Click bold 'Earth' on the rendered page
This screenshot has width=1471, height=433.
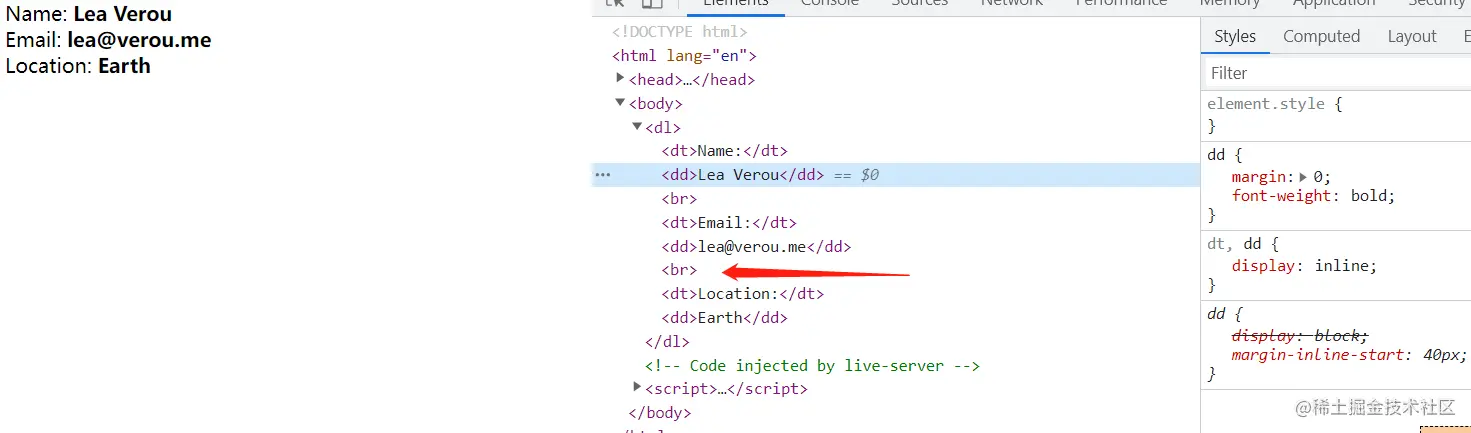point(124,66)
